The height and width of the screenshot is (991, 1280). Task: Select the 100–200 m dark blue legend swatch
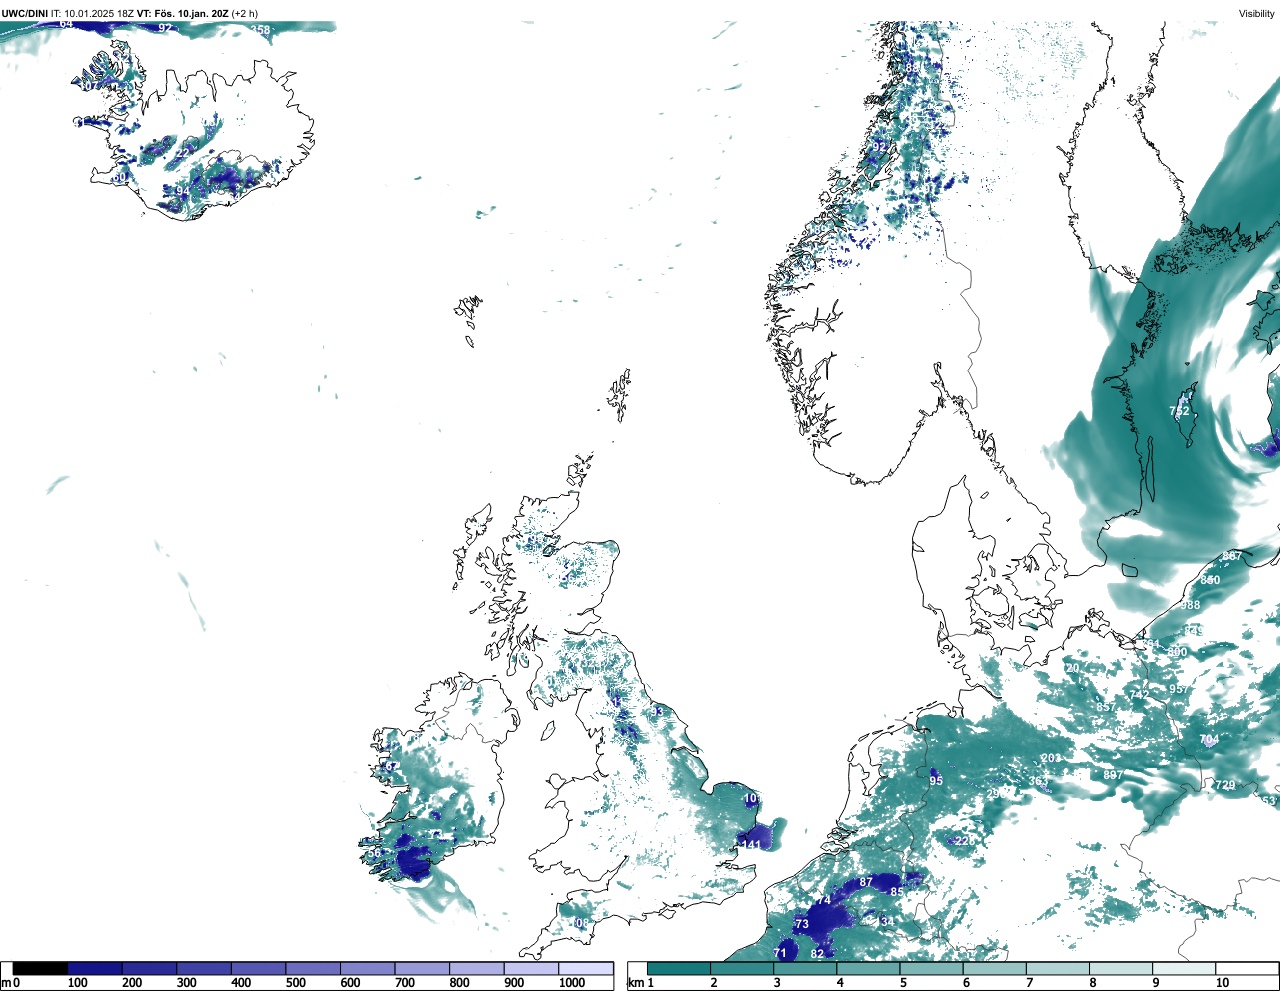pyautogui.click(x=95, y=968)
